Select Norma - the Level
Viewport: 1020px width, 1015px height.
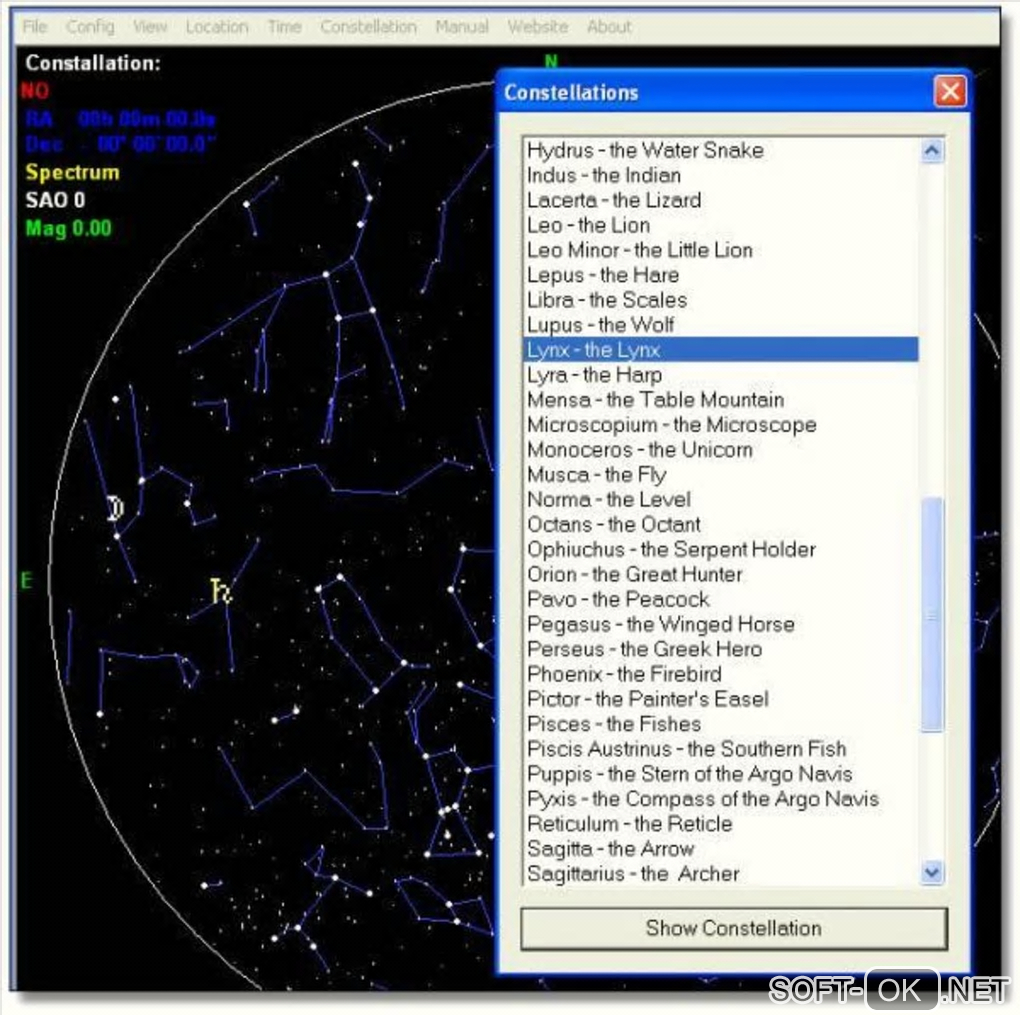(720, 500)
